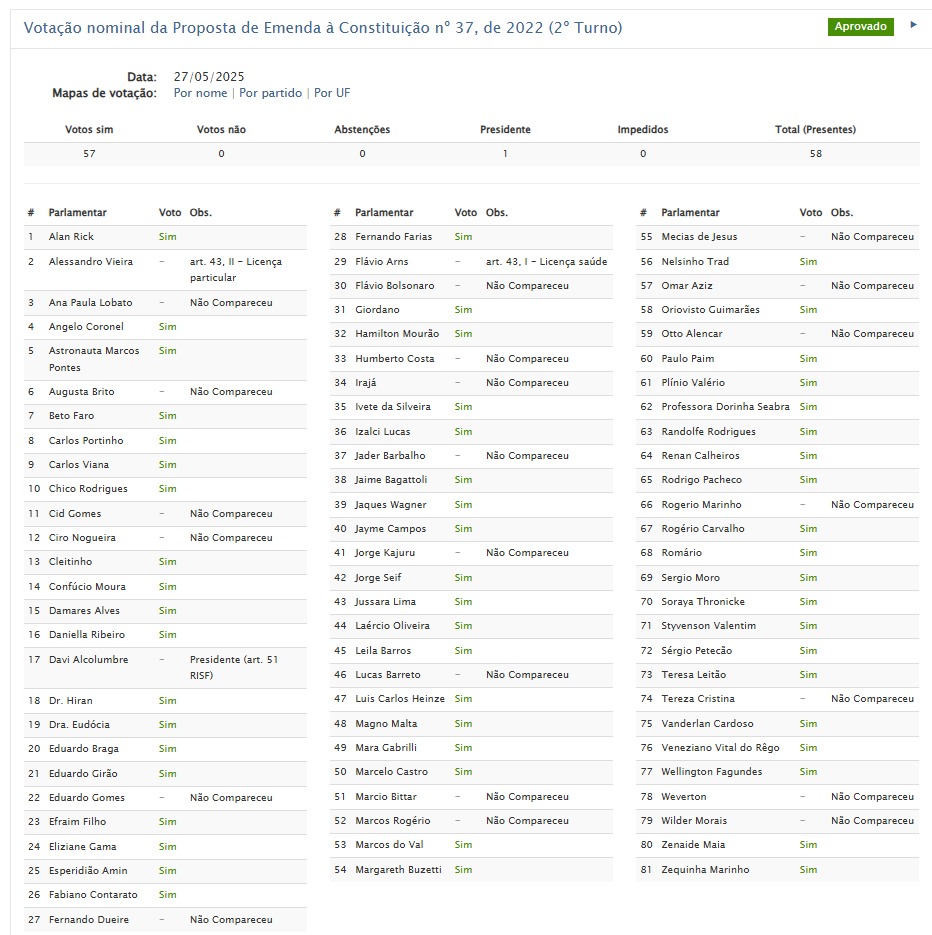Click the Total (Presentes) column header

pos(815,130)
